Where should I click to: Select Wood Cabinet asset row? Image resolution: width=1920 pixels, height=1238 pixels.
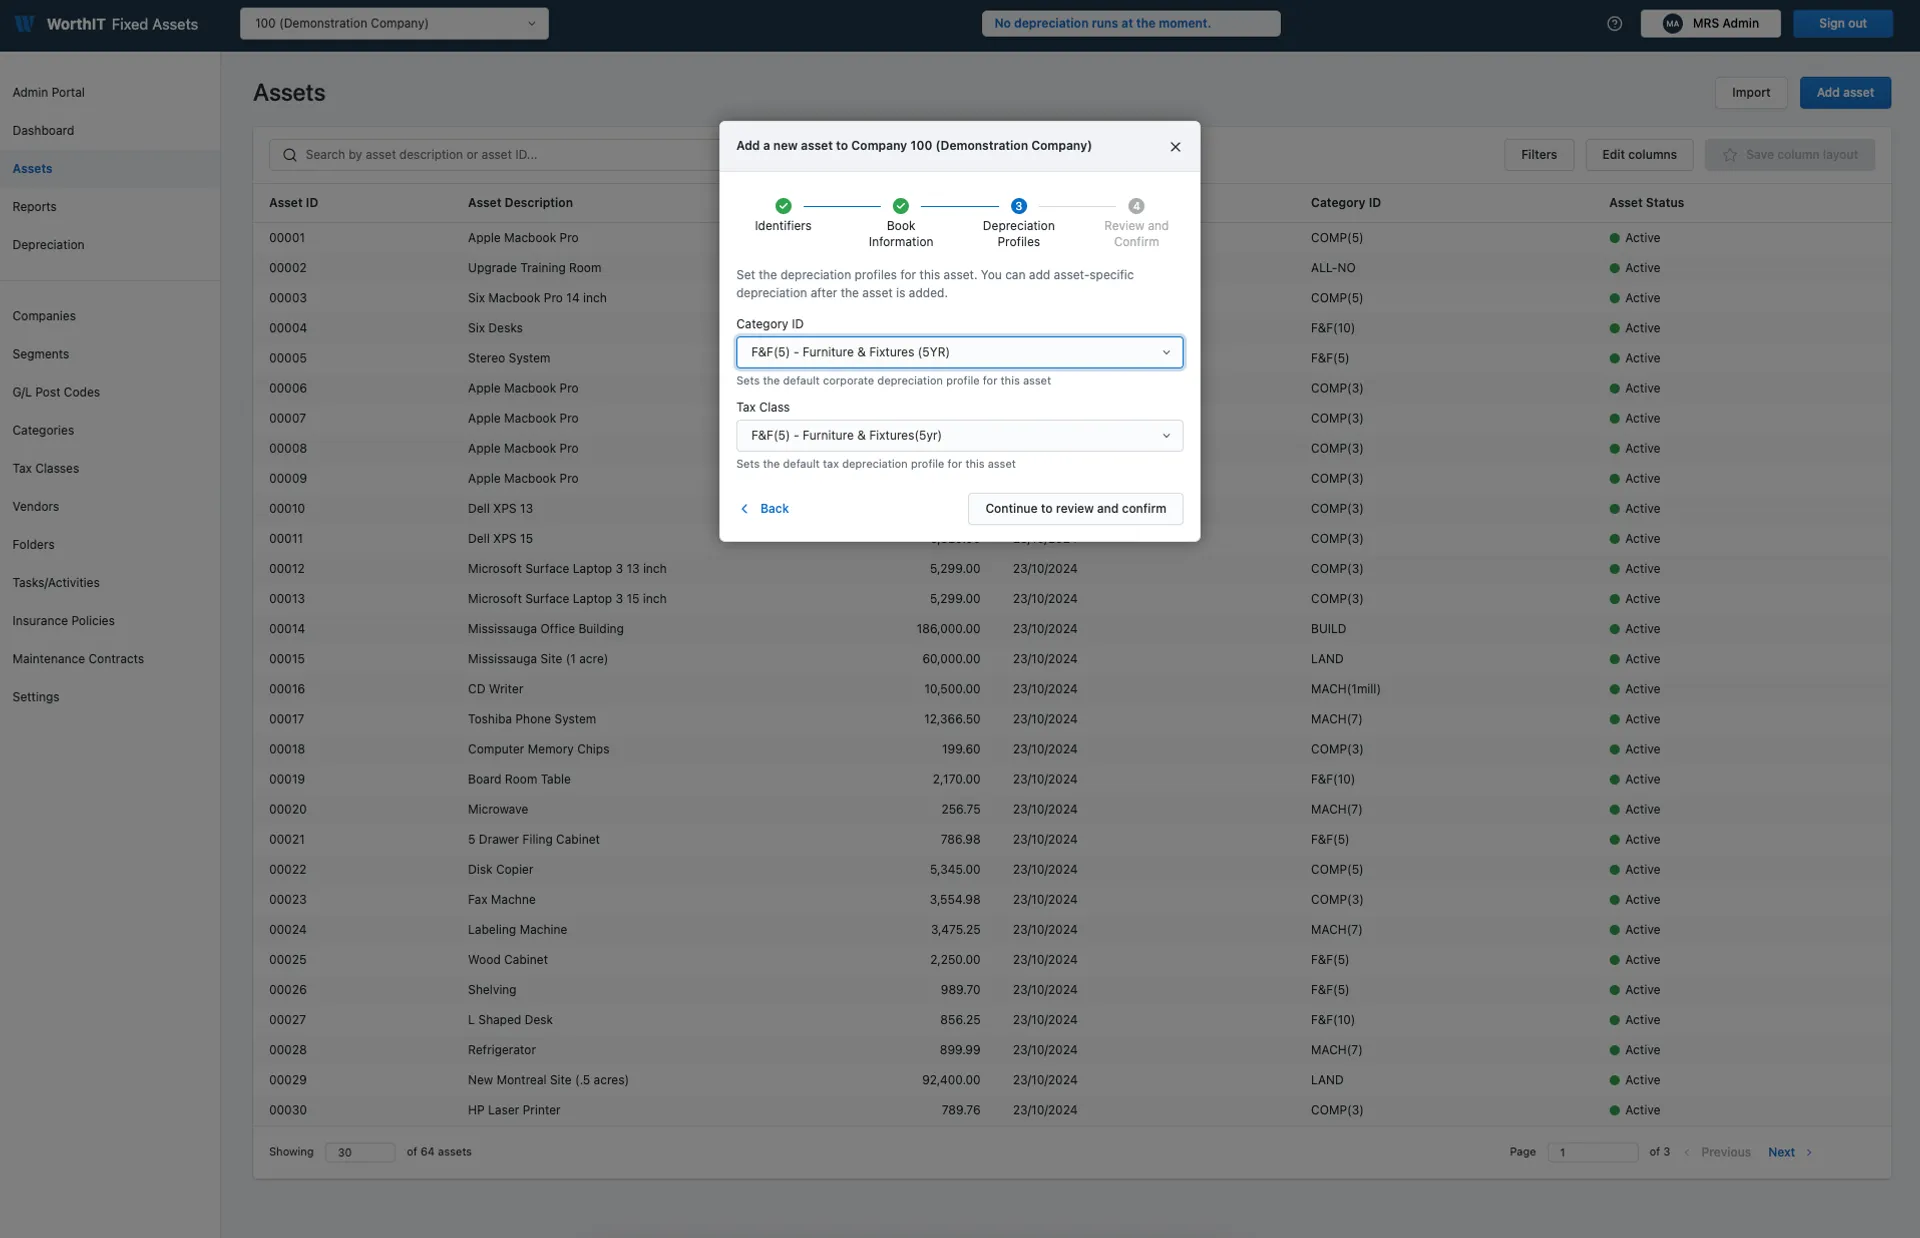[x=1071, y=959]
